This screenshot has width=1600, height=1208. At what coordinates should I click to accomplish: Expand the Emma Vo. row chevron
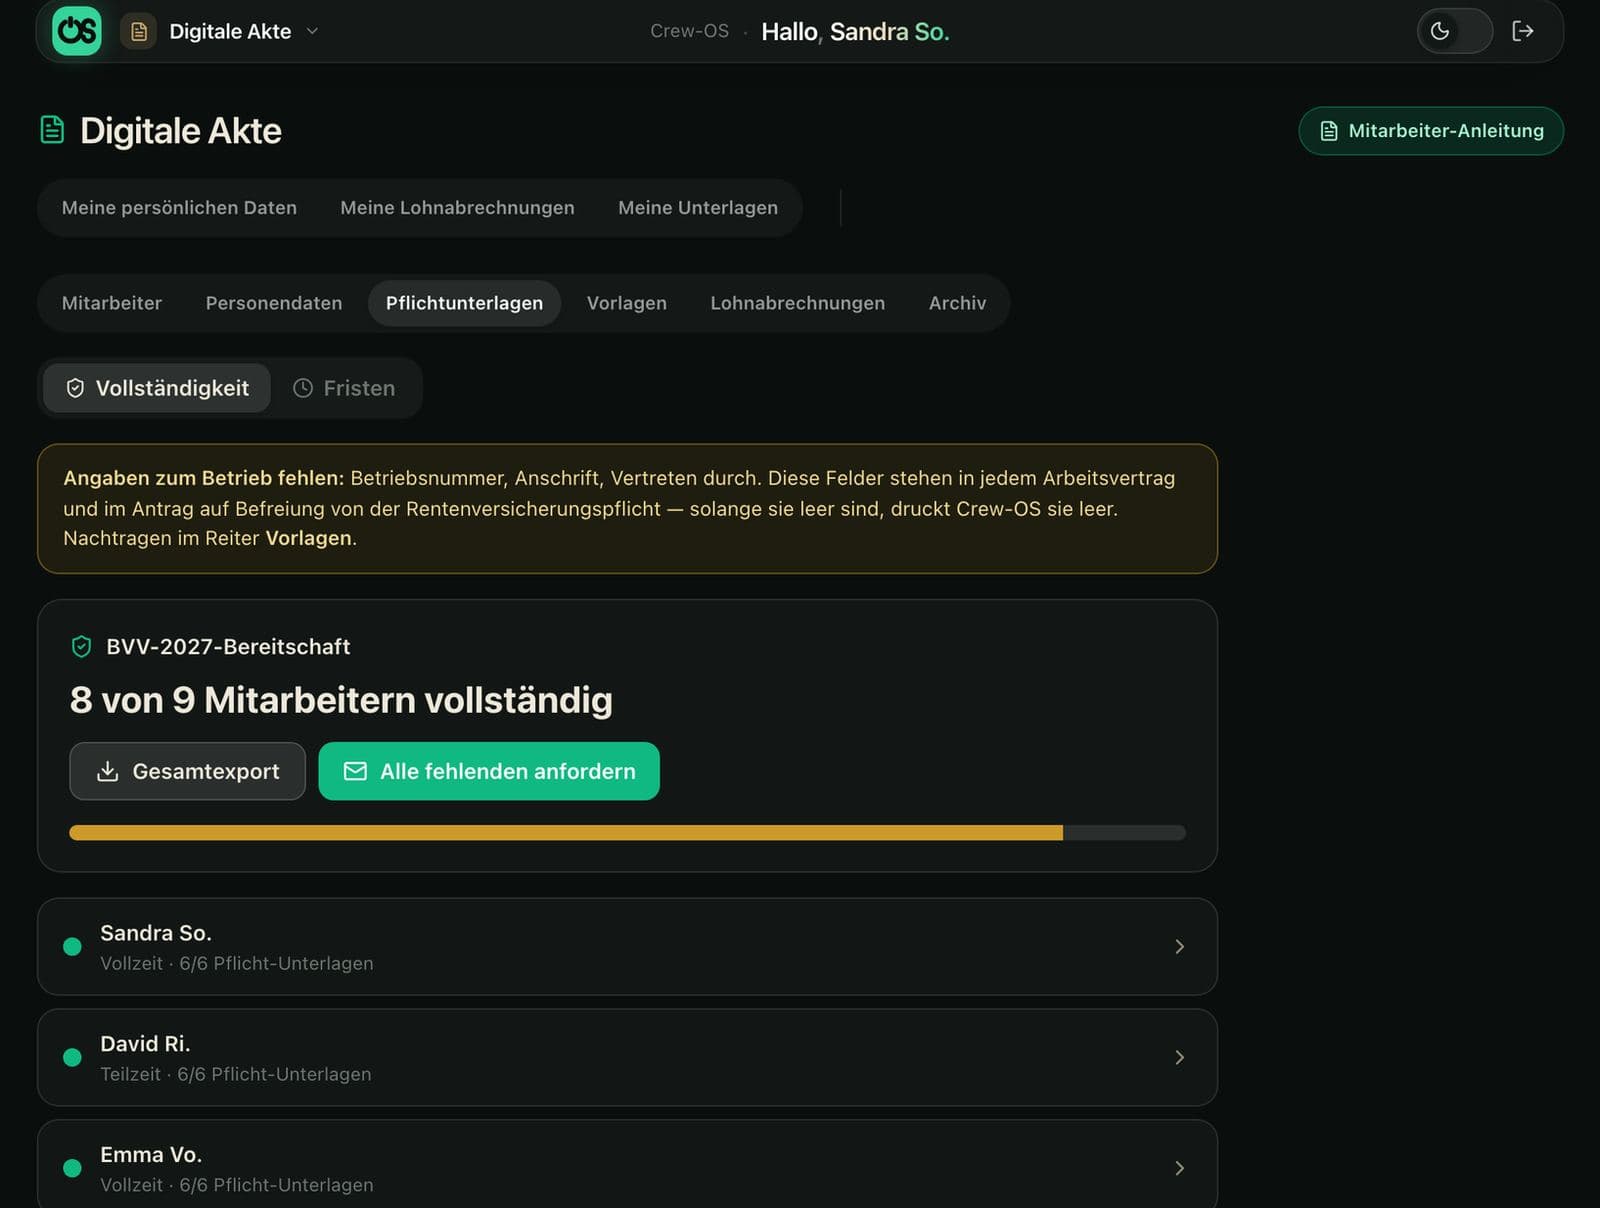click(x=1179, y=1168)
